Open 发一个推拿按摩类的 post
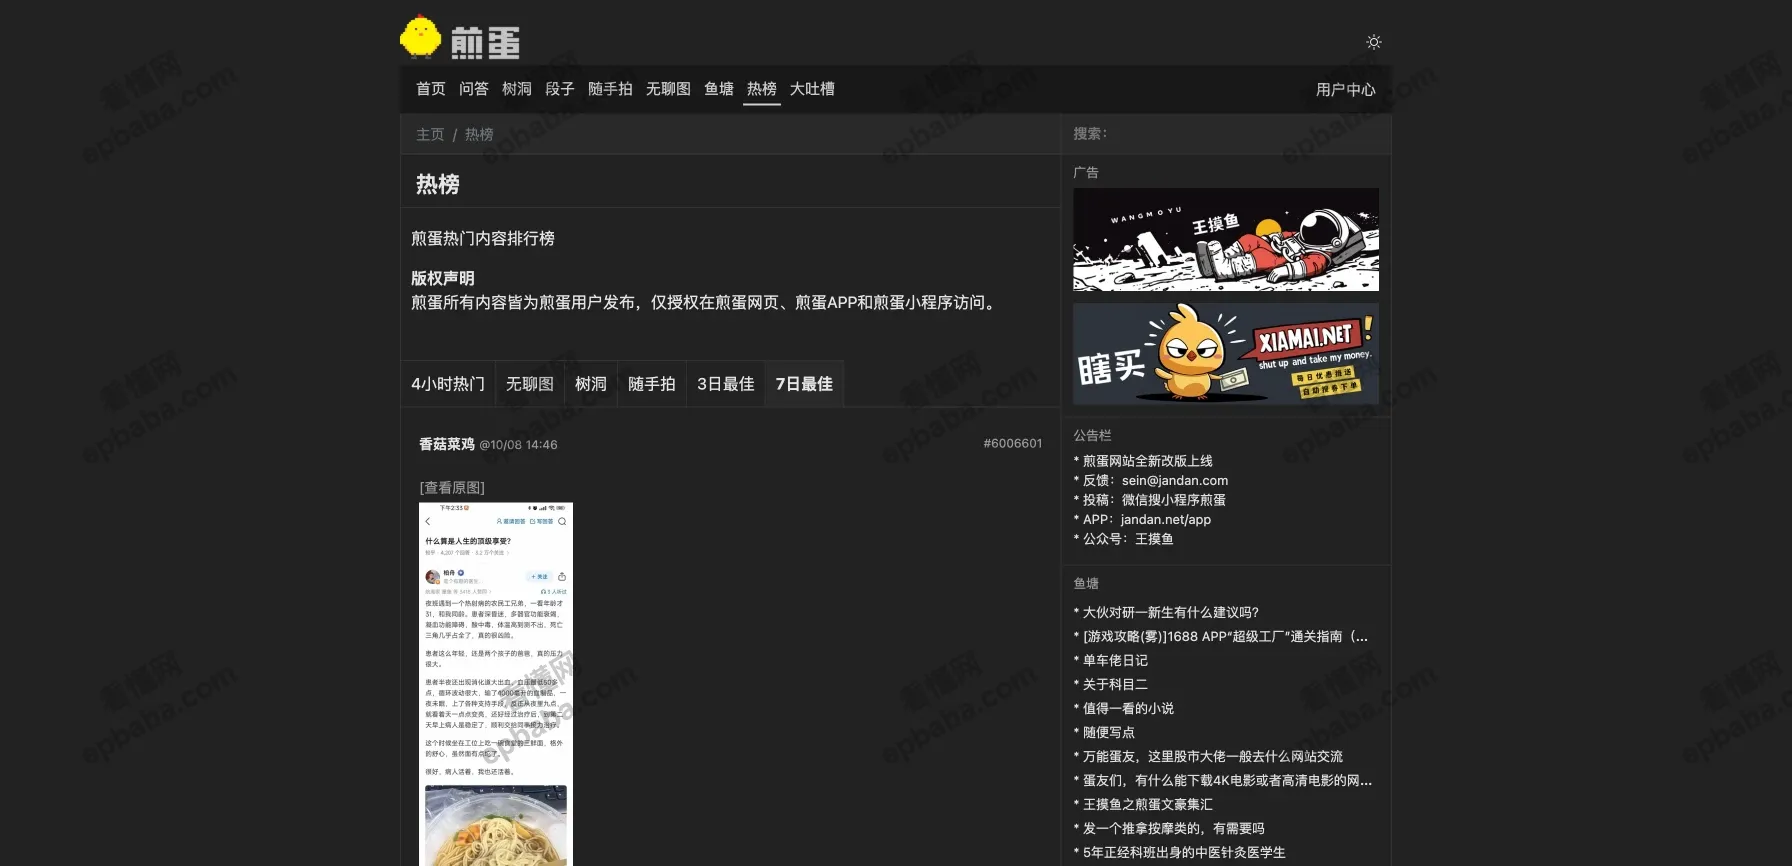The width and height of the screenshot is (1792, 866). 1174,828
